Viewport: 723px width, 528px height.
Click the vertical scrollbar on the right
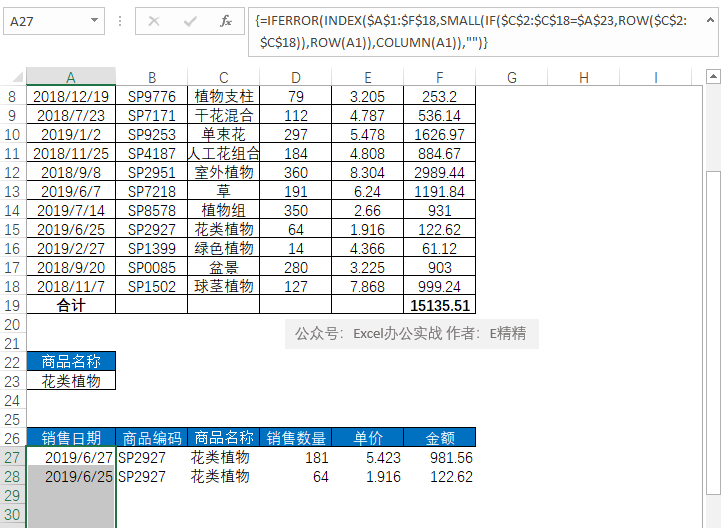tap(713, 300)
